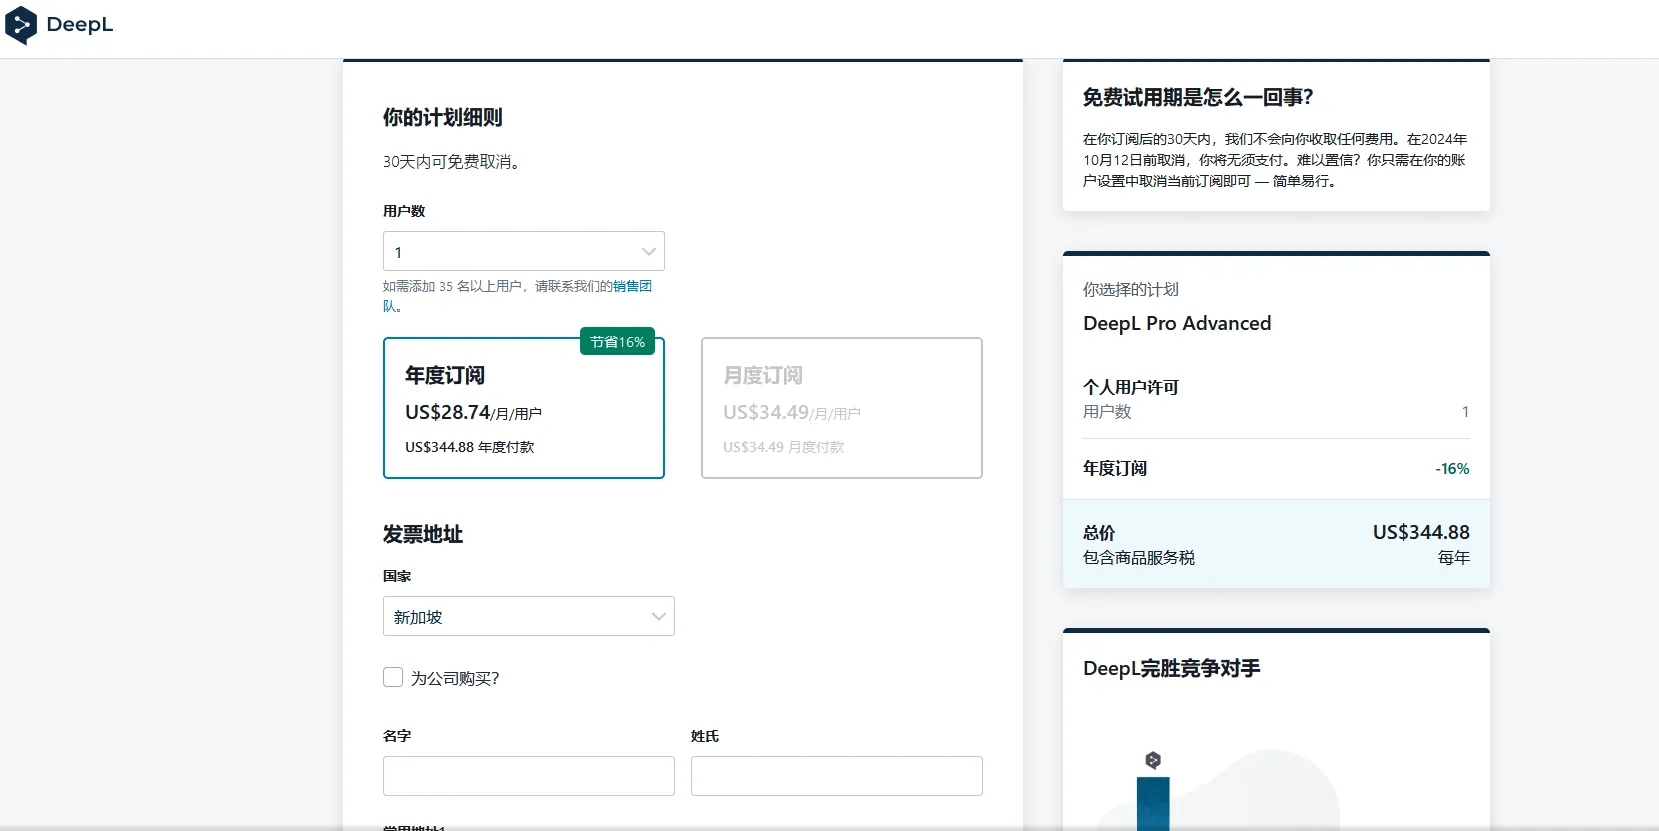Click the total price US$344.88 in summary
The height and width of the screenshot is (831, 1659).
pyautogui.click(x=1421, y=532)
